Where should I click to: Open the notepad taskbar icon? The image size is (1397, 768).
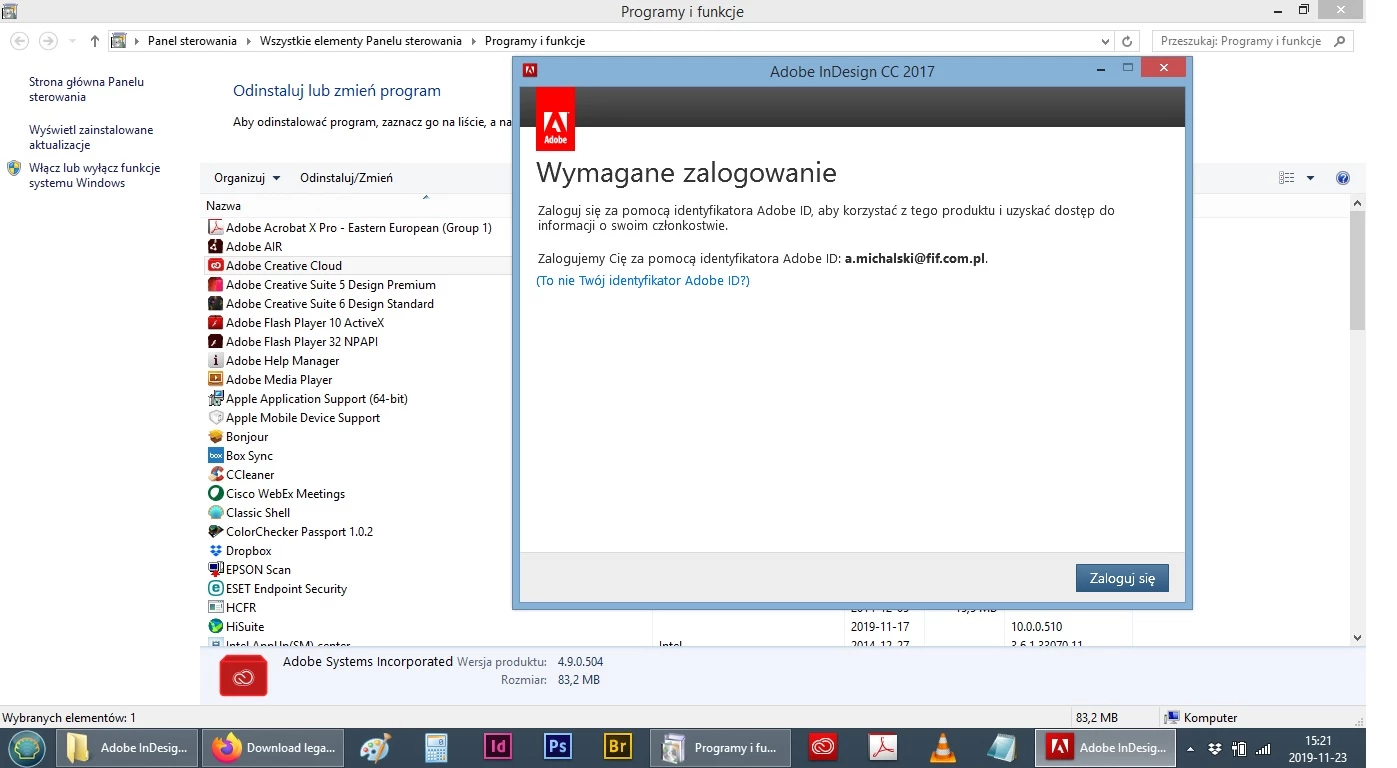1001,747
